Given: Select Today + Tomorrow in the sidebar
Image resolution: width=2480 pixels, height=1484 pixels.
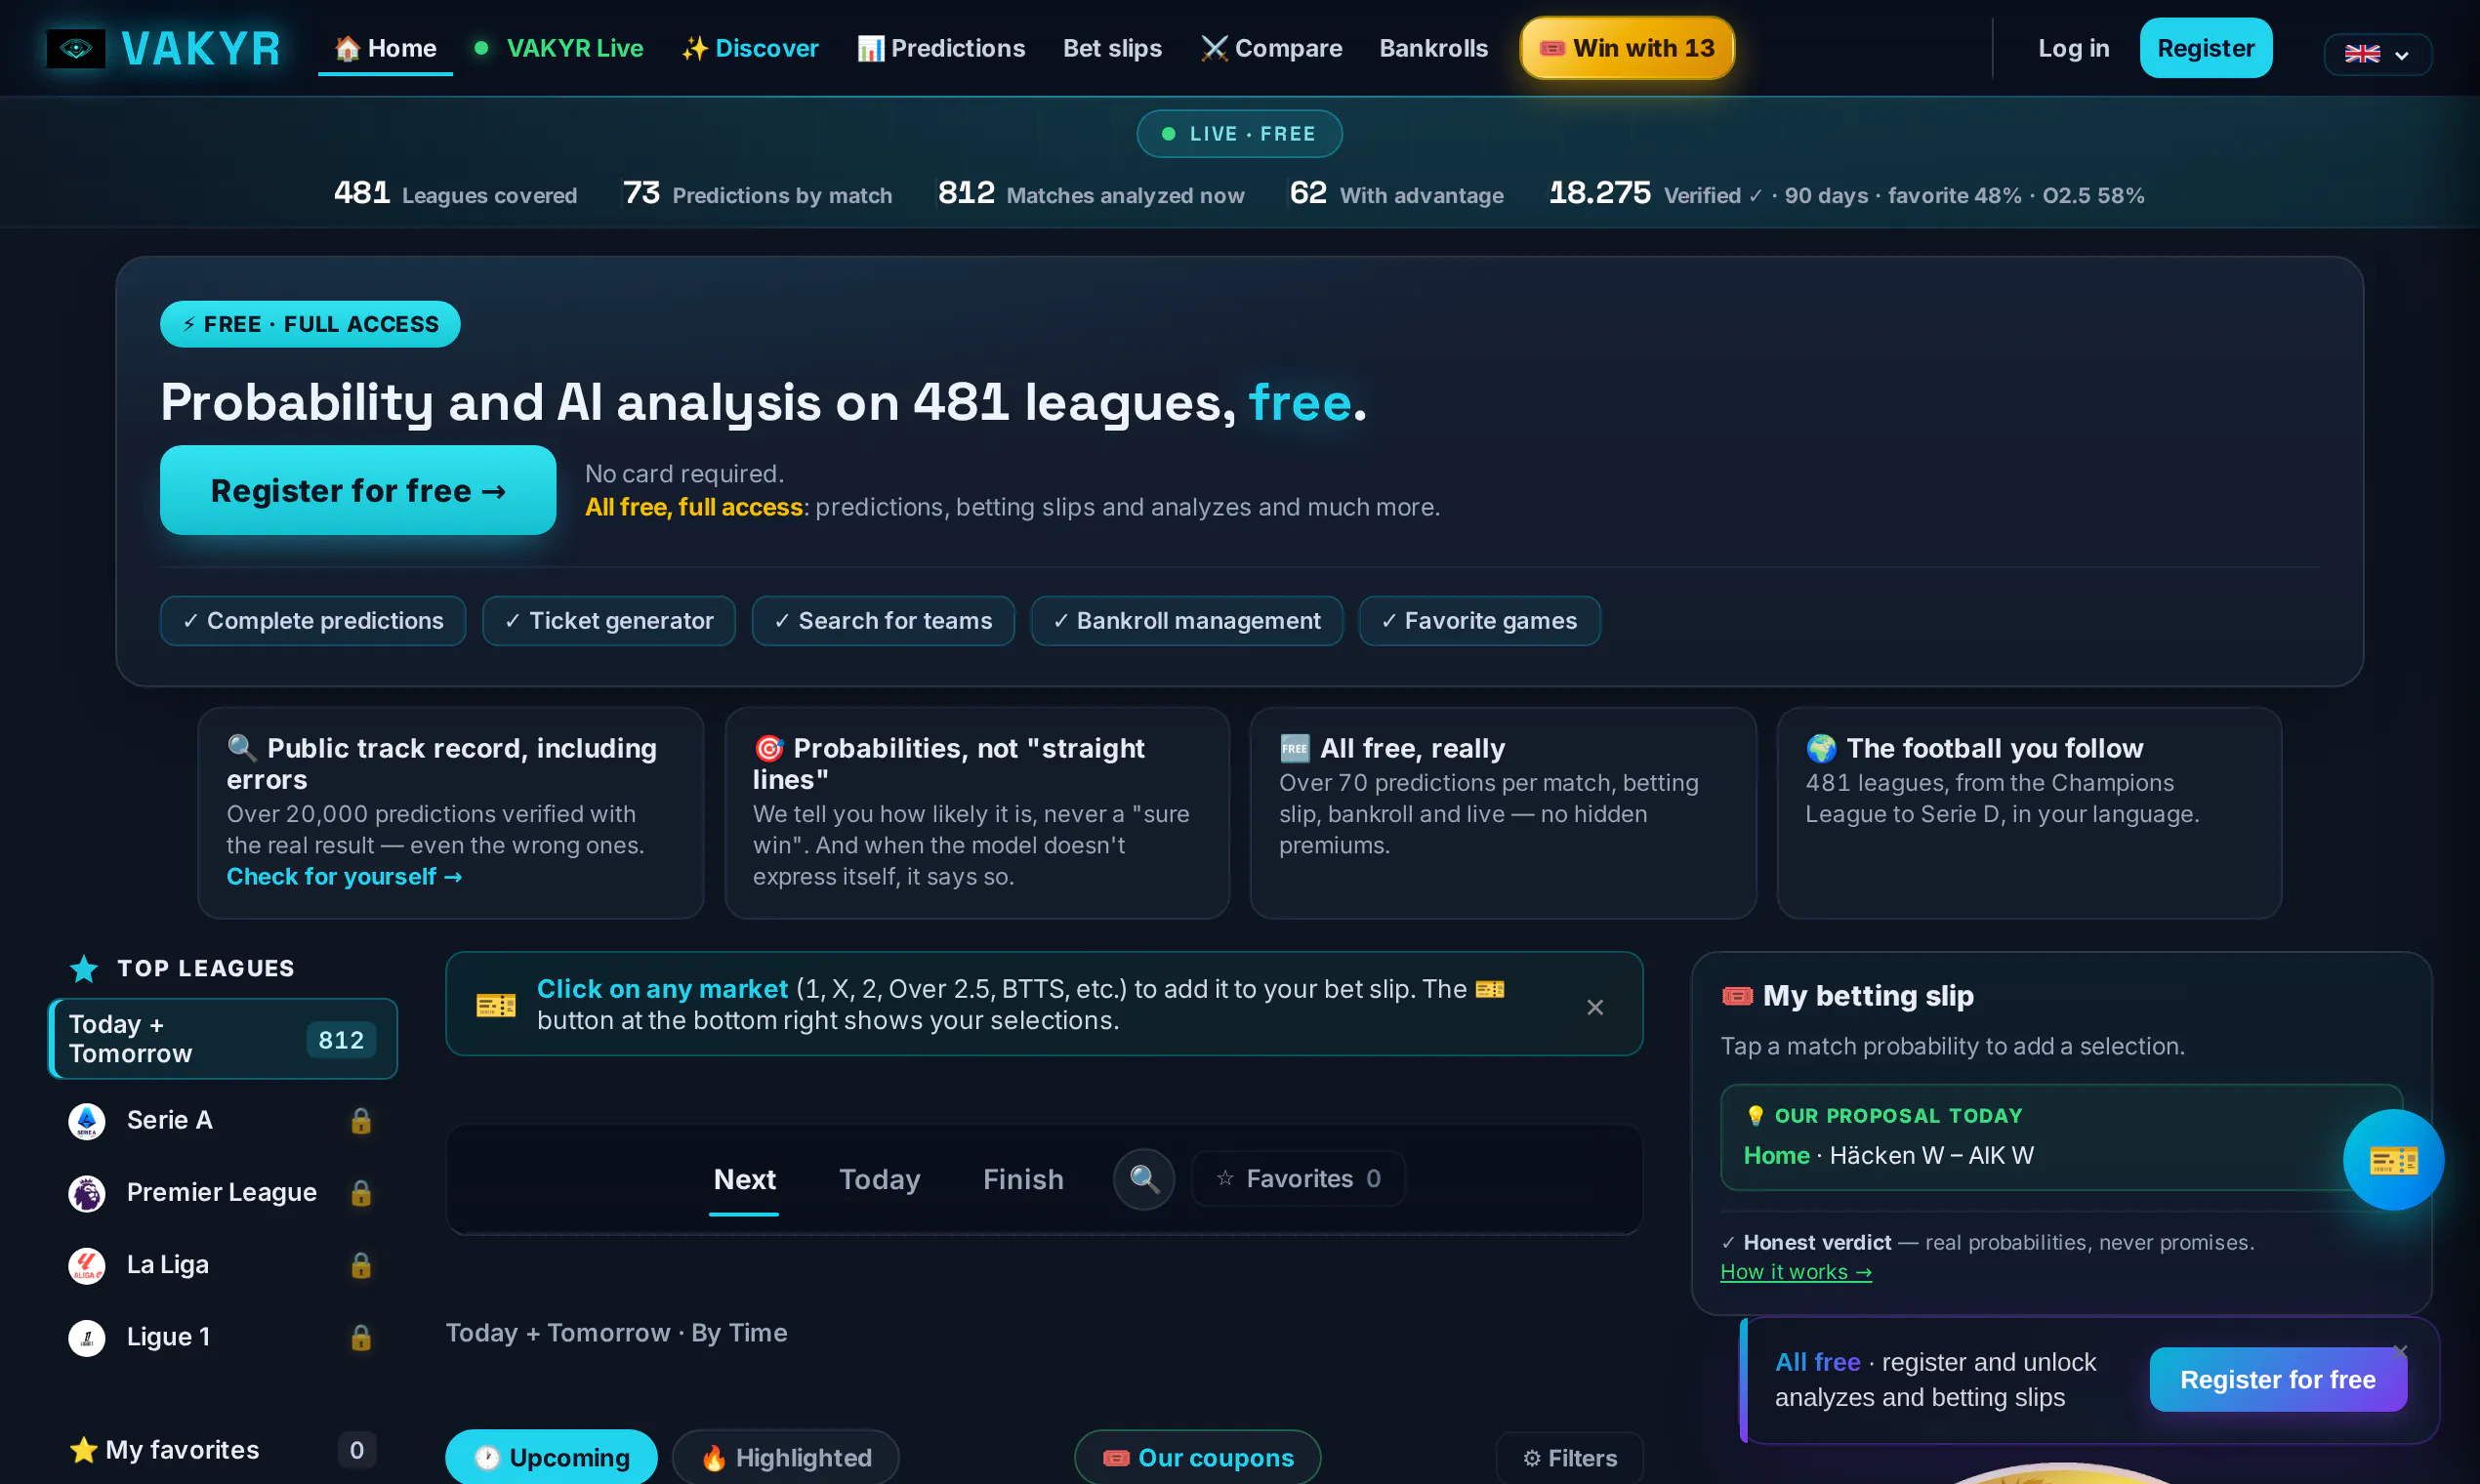Looking at the screenshot, I should (222, 1039).
